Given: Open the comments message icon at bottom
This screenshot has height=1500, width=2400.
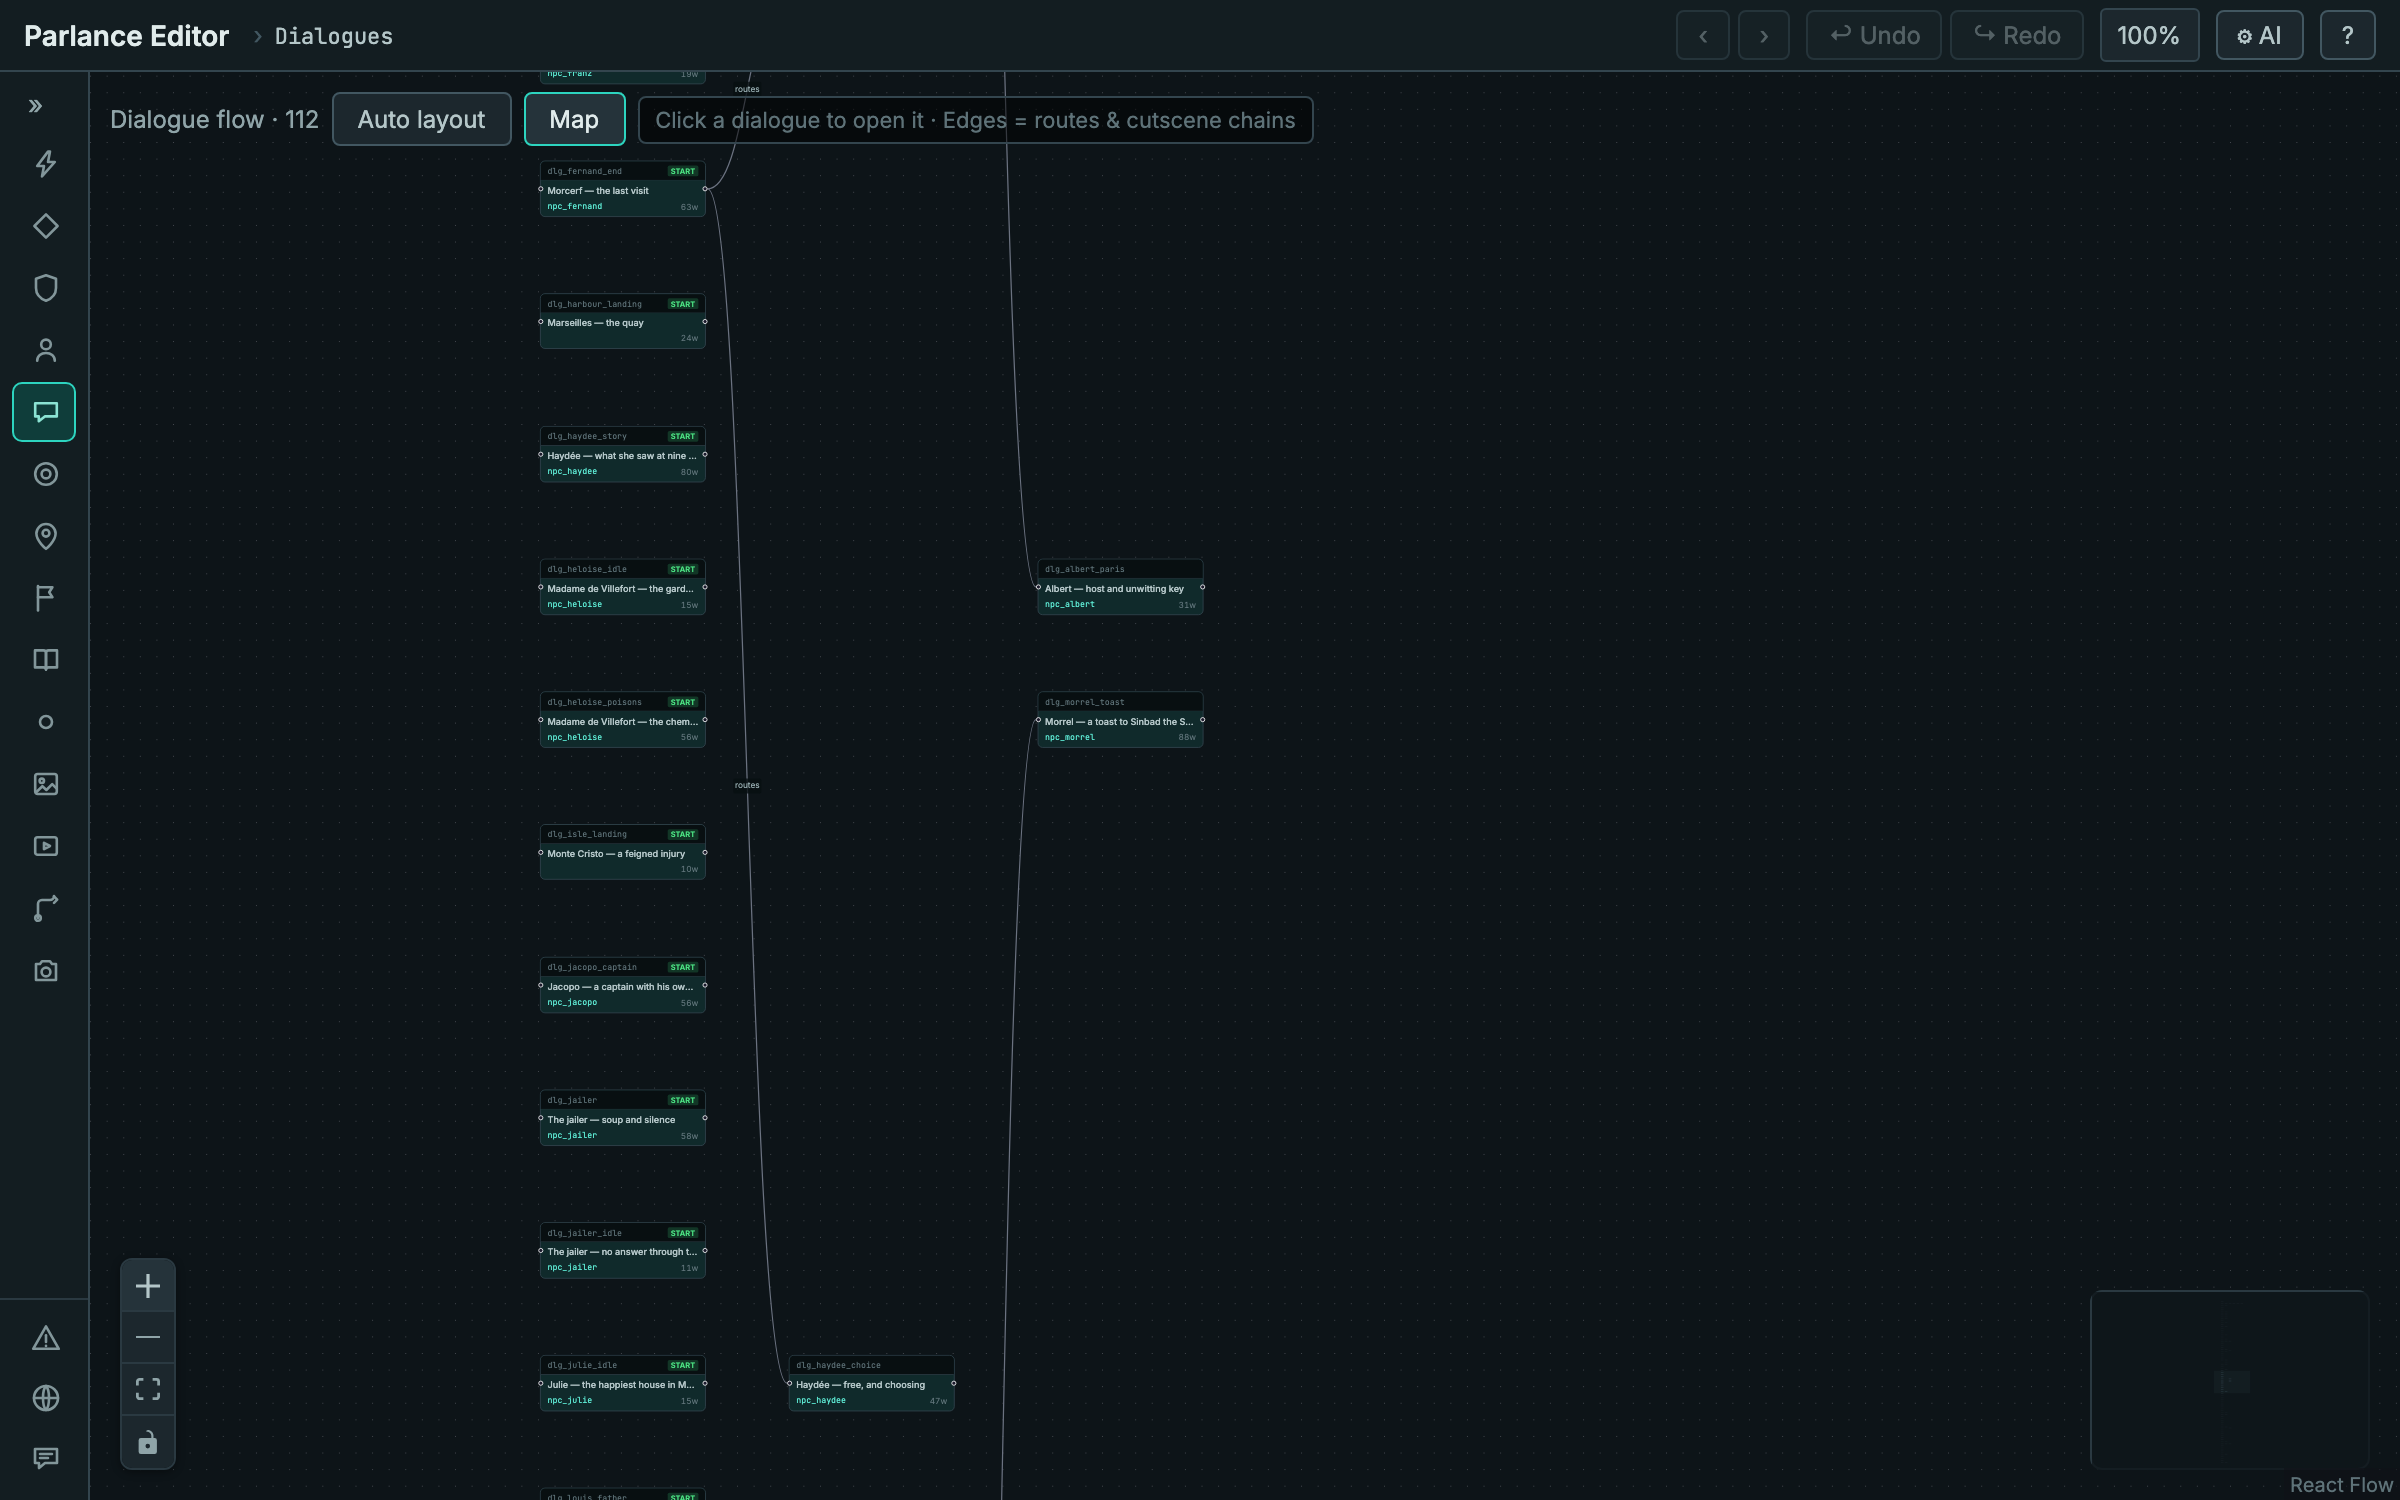Looking at the screenshot, I should pos(45,1458).
